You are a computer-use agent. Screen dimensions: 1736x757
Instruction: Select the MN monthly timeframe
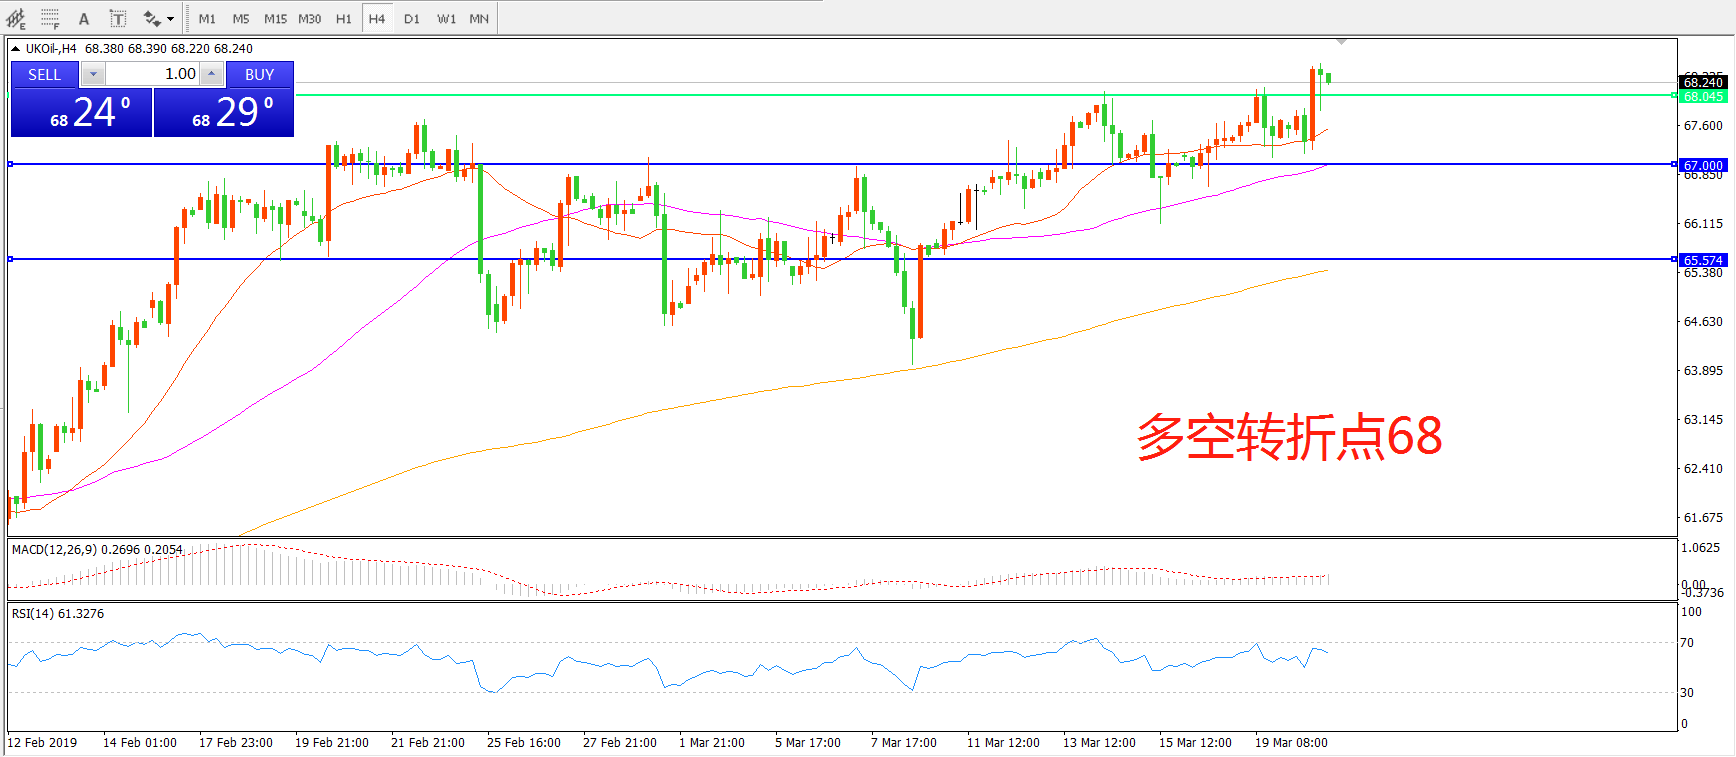pyautogui.click(x=479, y=18)
